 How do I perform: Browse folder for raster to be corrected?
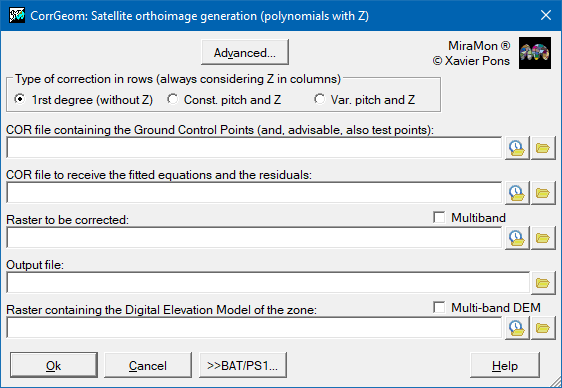point(543,238)
